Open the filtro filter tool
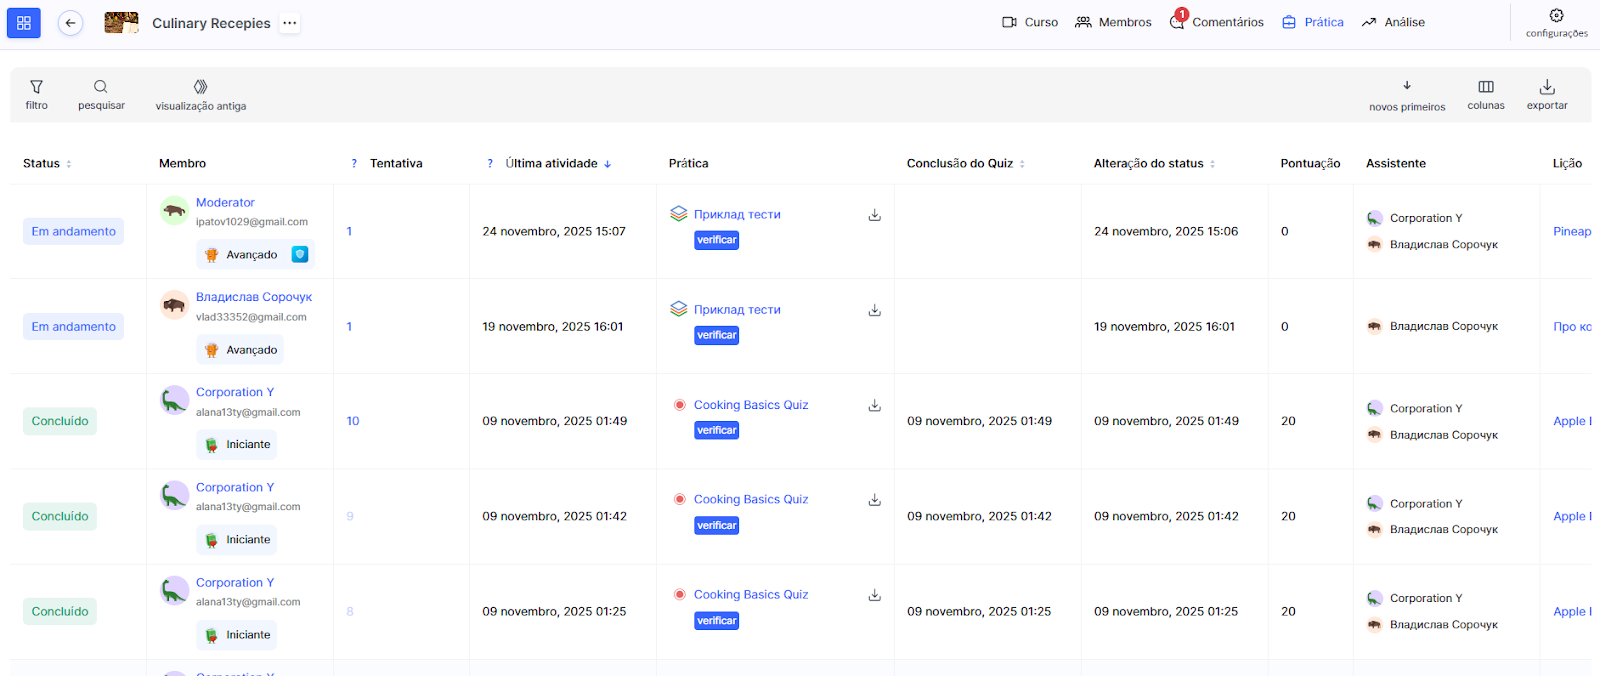 click(36, 94)
